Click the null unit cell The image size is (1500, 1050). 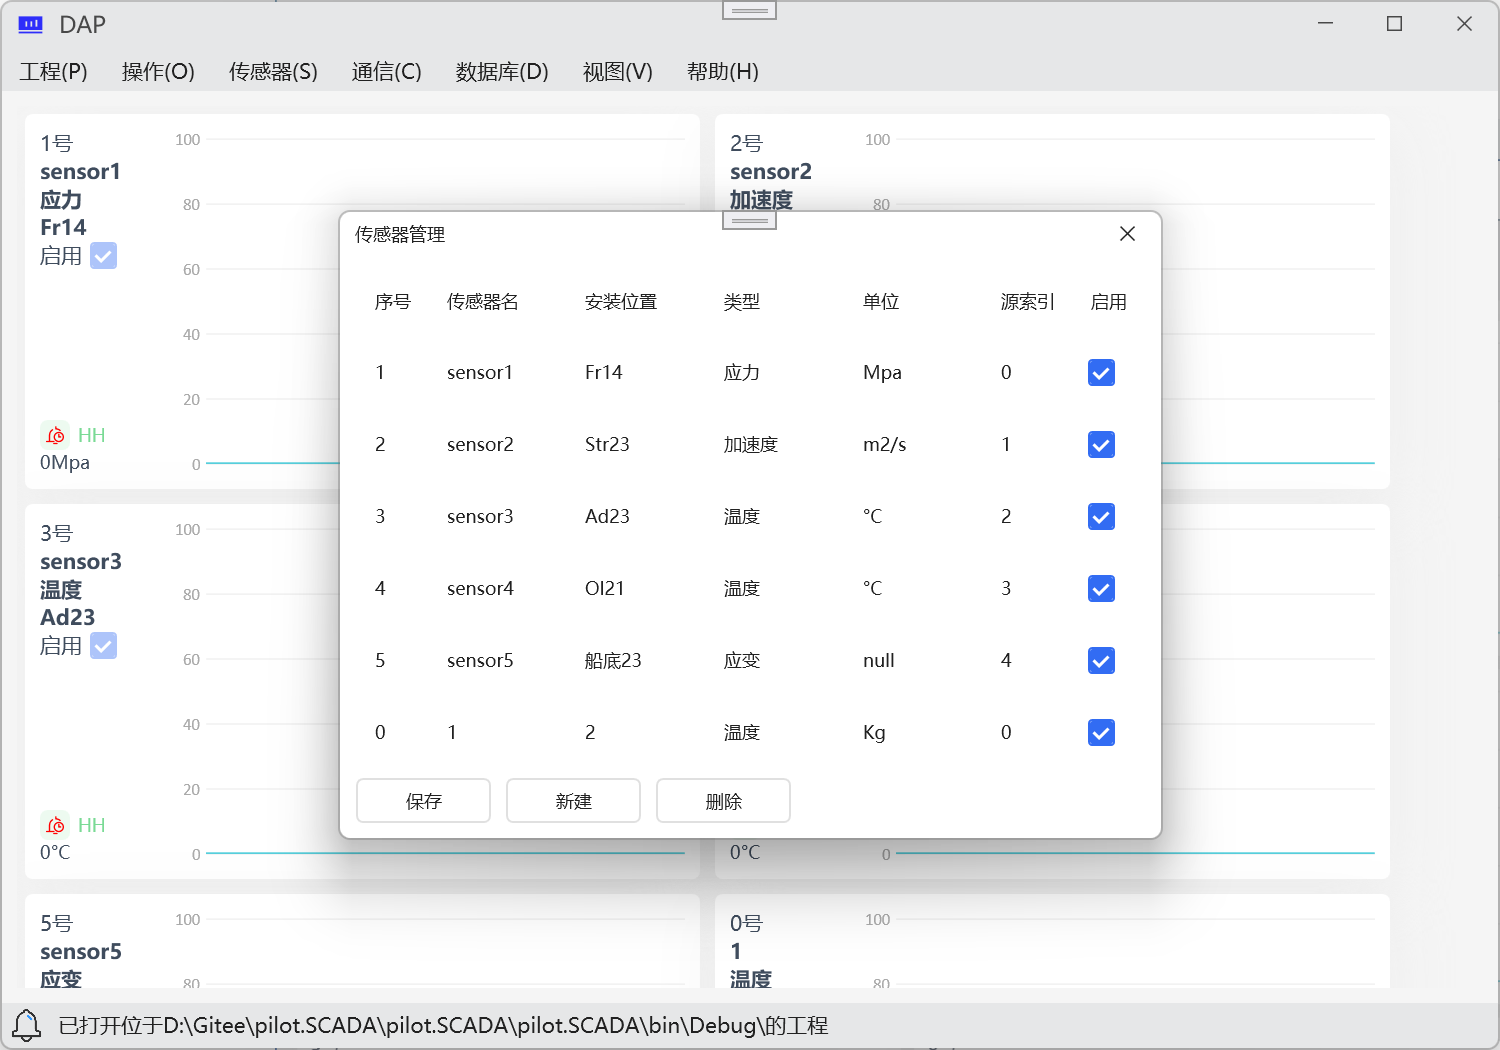coord(879,661)
